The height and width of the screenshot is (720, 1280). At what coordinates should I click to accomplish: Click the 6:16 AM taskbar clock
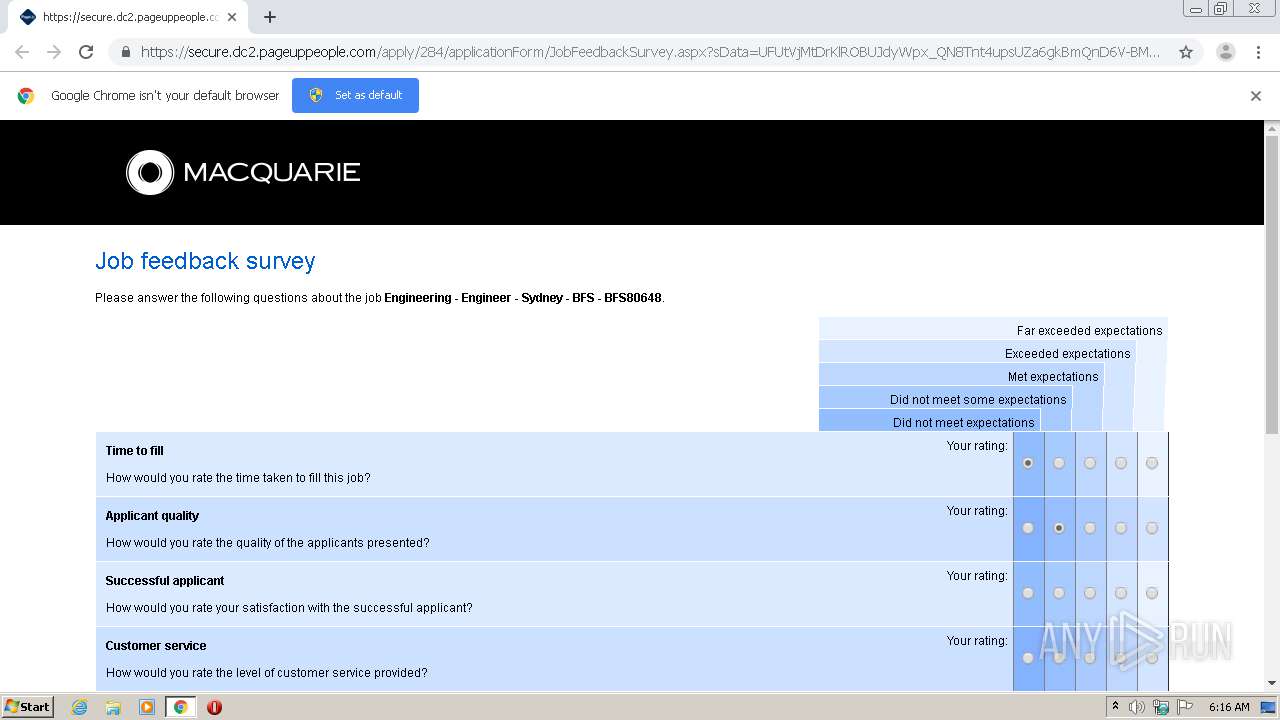click(x=1229, y=707)
